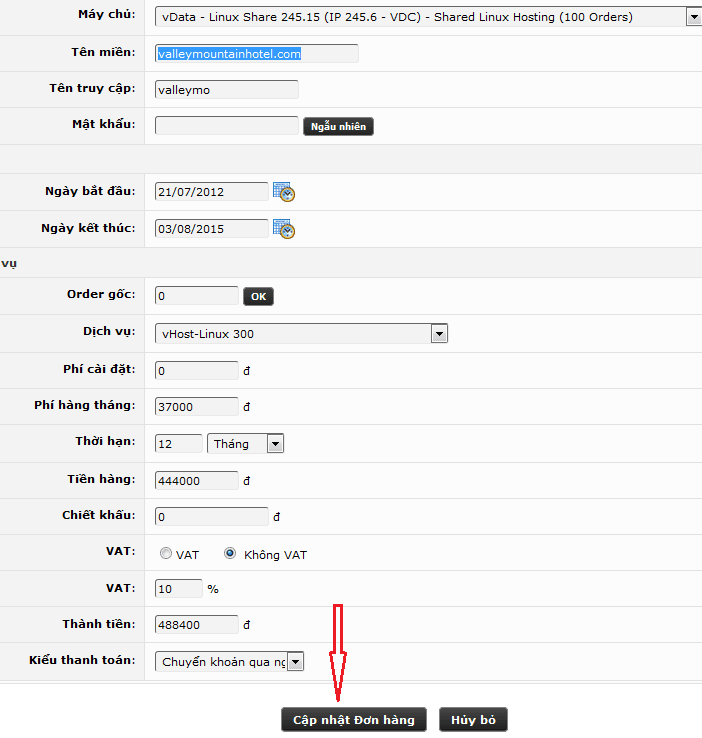Click the Cập nhật Đơn hàng button

pyautogui.click(x=354, y=720)
